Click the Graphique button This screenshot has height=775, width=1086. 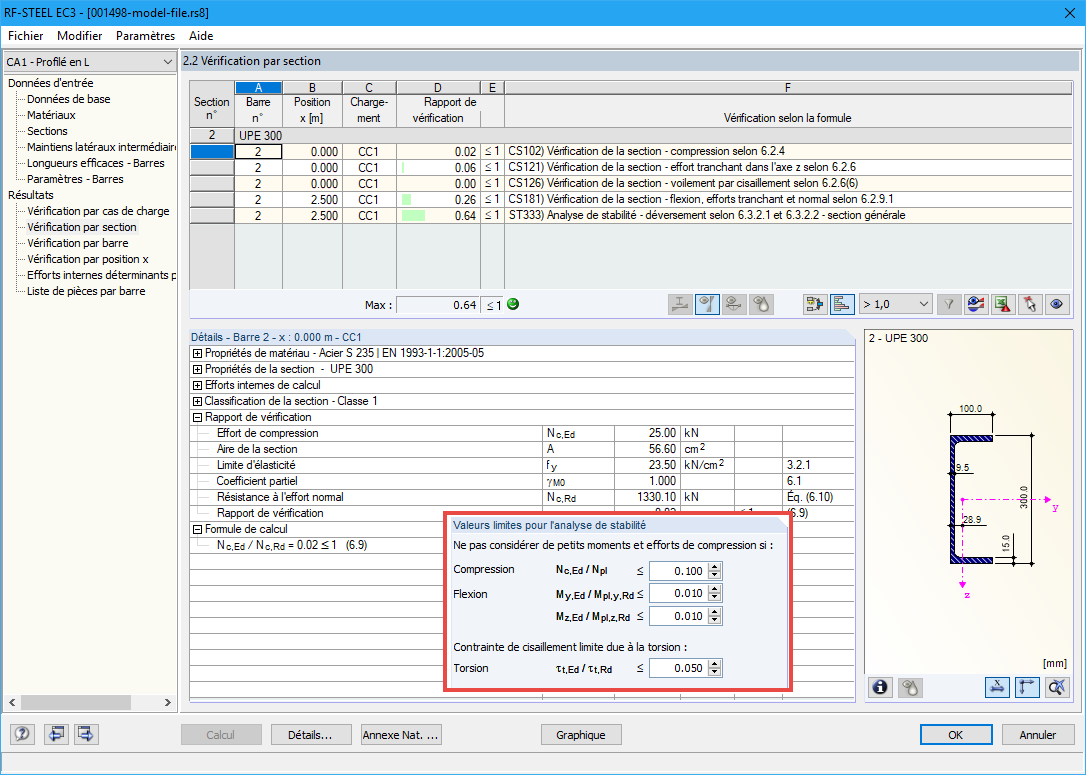580,735
